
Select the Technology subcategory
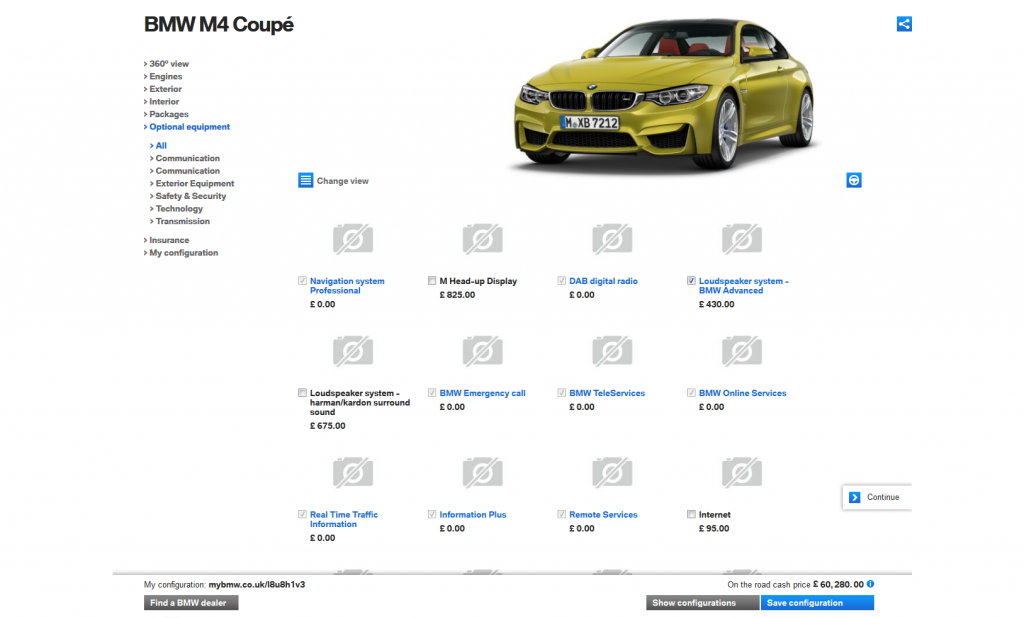pyautogui.click(x=179, y=209)
